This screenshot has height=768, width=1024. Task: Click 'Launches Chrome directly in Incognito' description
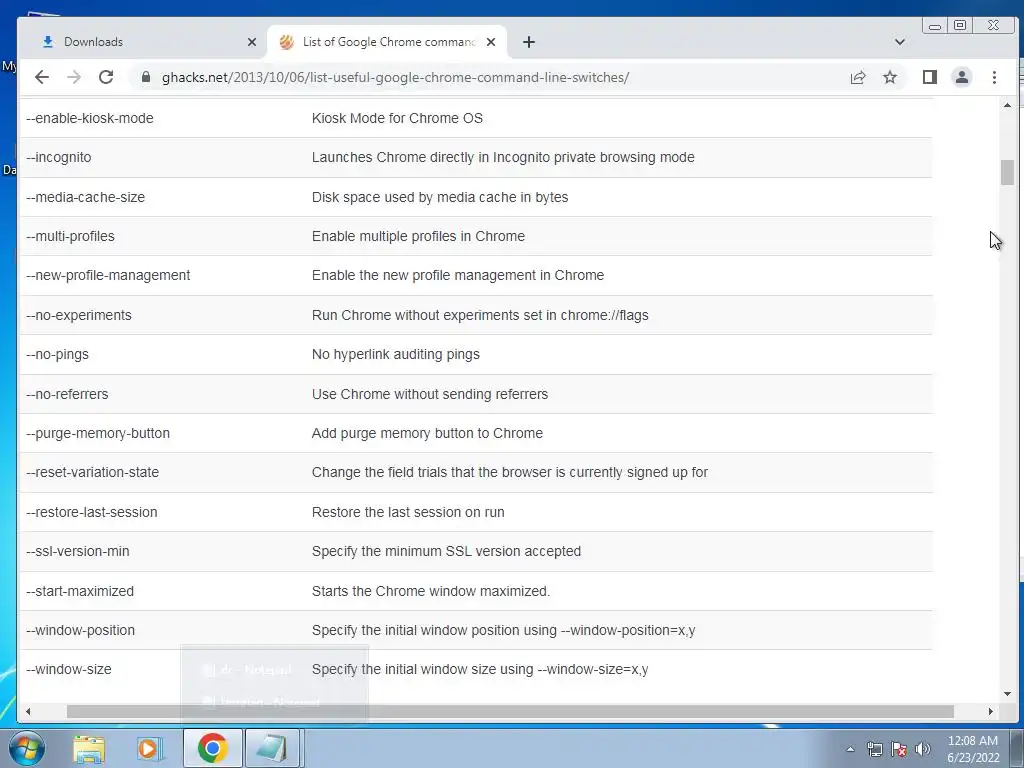coord(503,157)
